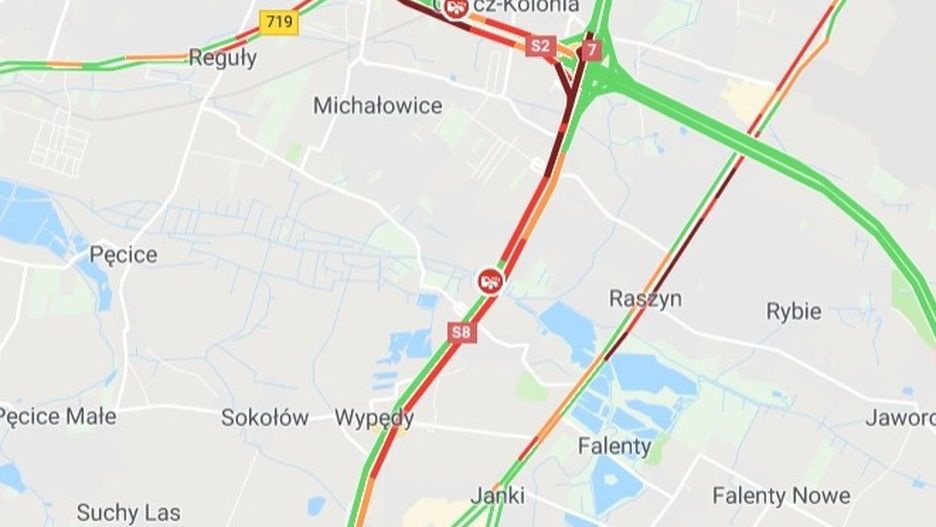Select the S2 road shield marker

click(x=541, y=46)
